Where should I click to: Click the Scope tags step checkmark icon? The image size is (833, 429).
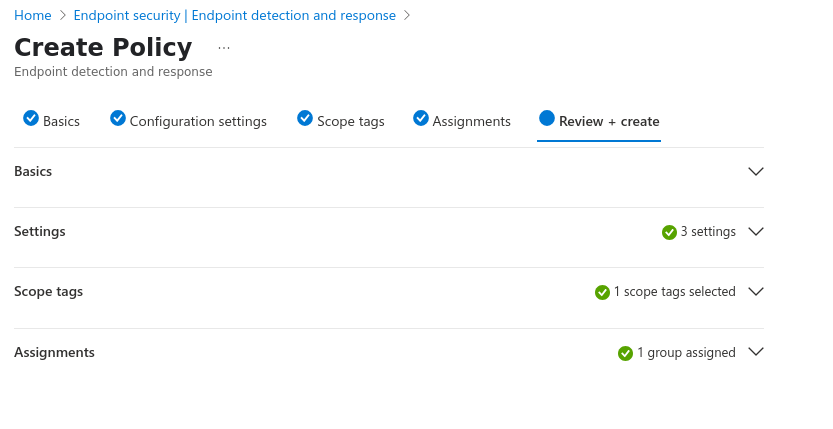tap(305, 119)
